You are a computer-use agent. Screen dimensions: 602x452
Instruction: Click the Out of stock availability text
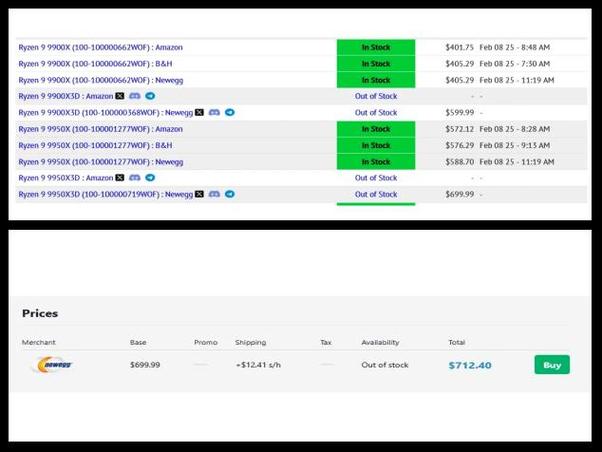click(x=385, y=365)
